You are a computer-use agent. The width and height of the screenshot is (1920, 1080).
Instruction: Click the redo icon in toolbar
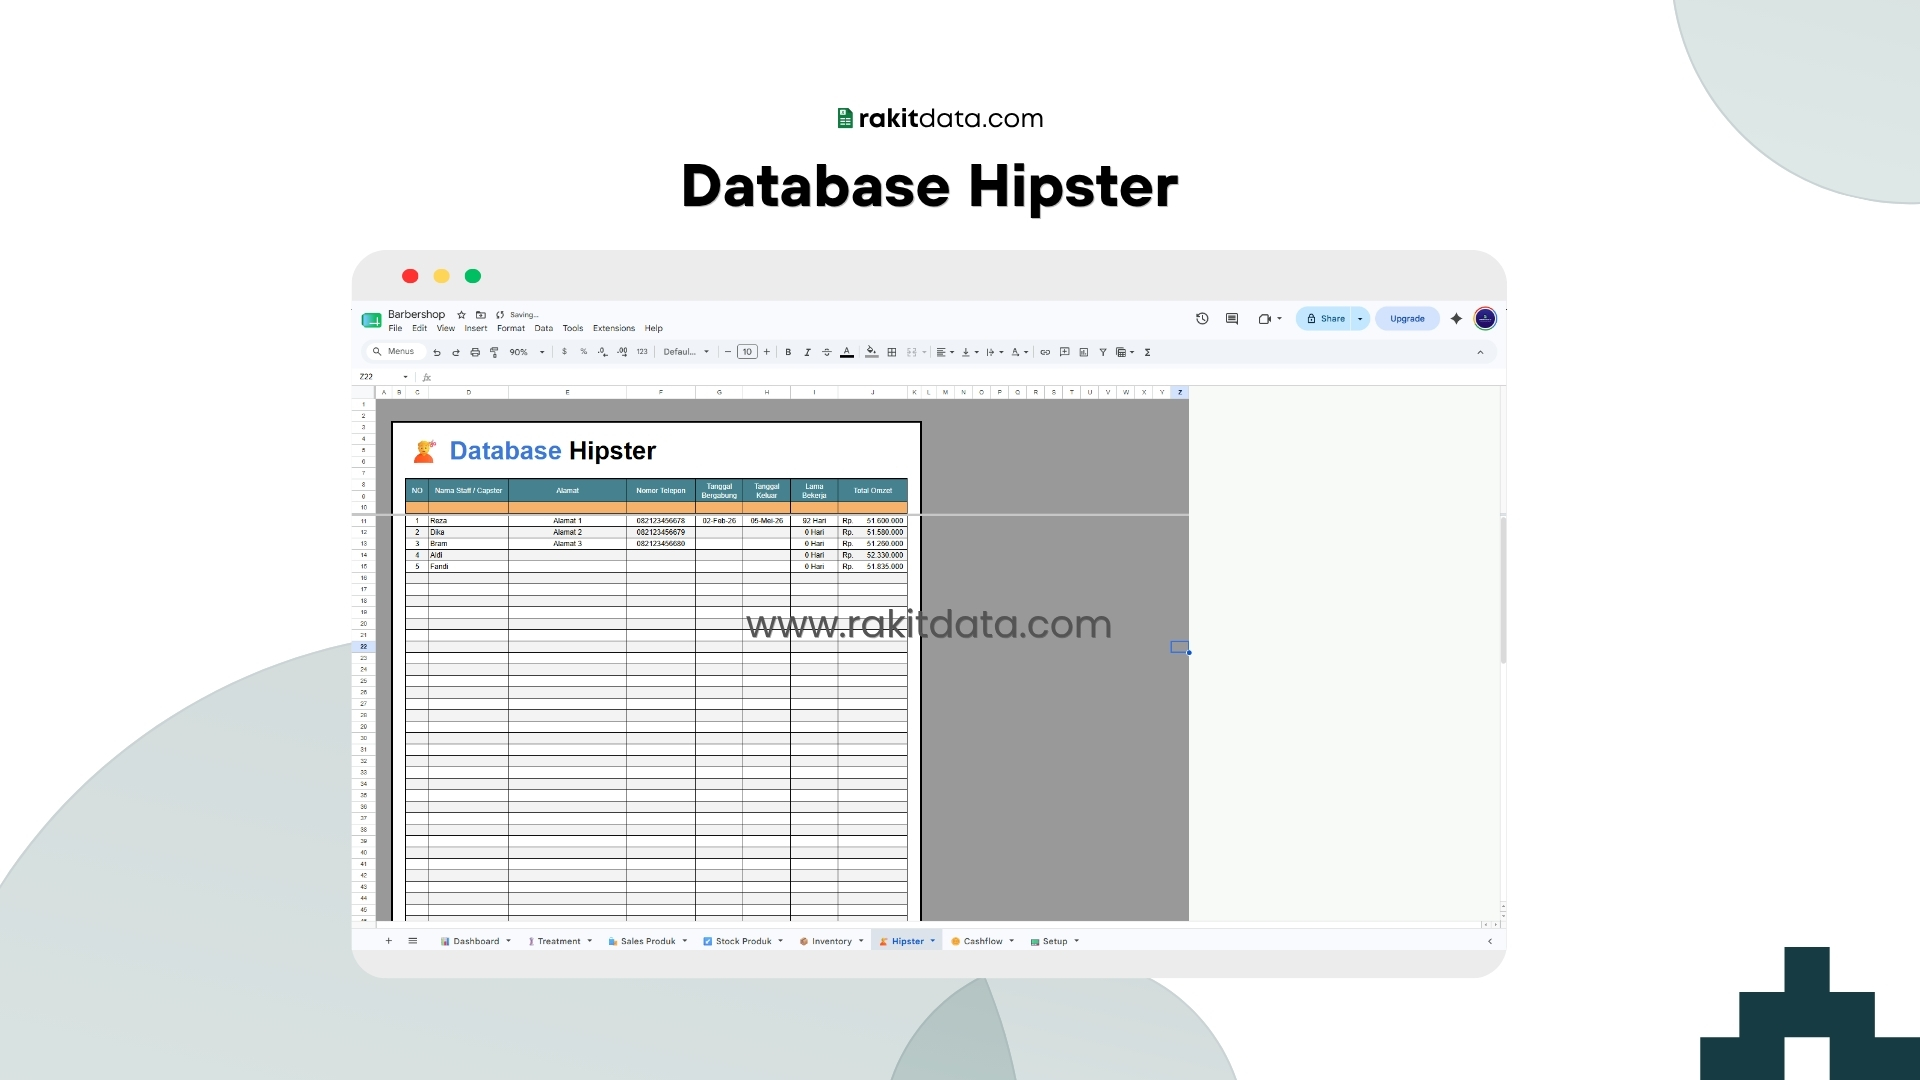click(x=456, y=352)
